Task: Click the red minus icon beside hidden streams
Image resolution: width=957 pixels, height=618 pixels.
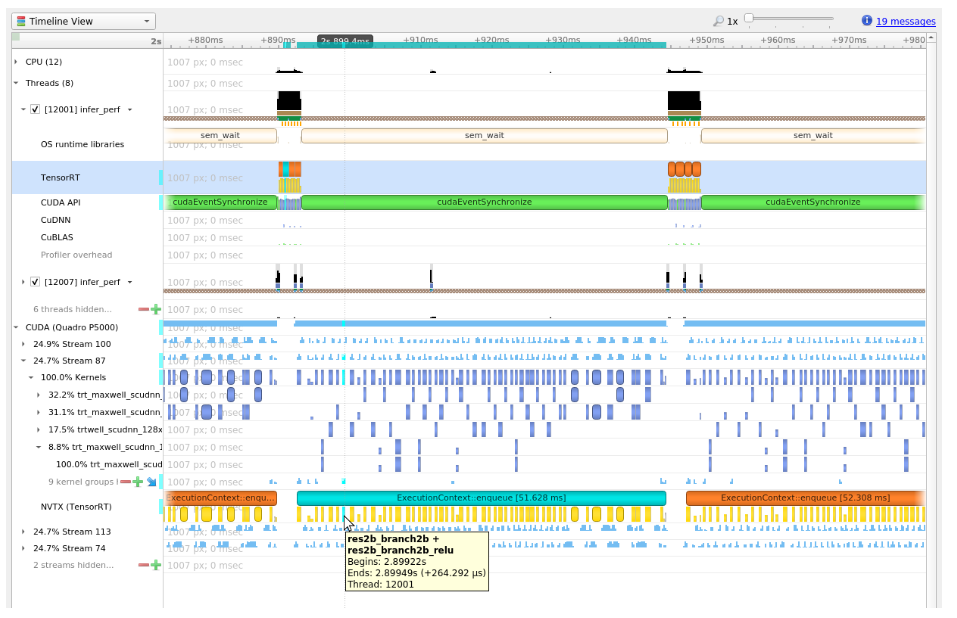Action: coord(143,565)
